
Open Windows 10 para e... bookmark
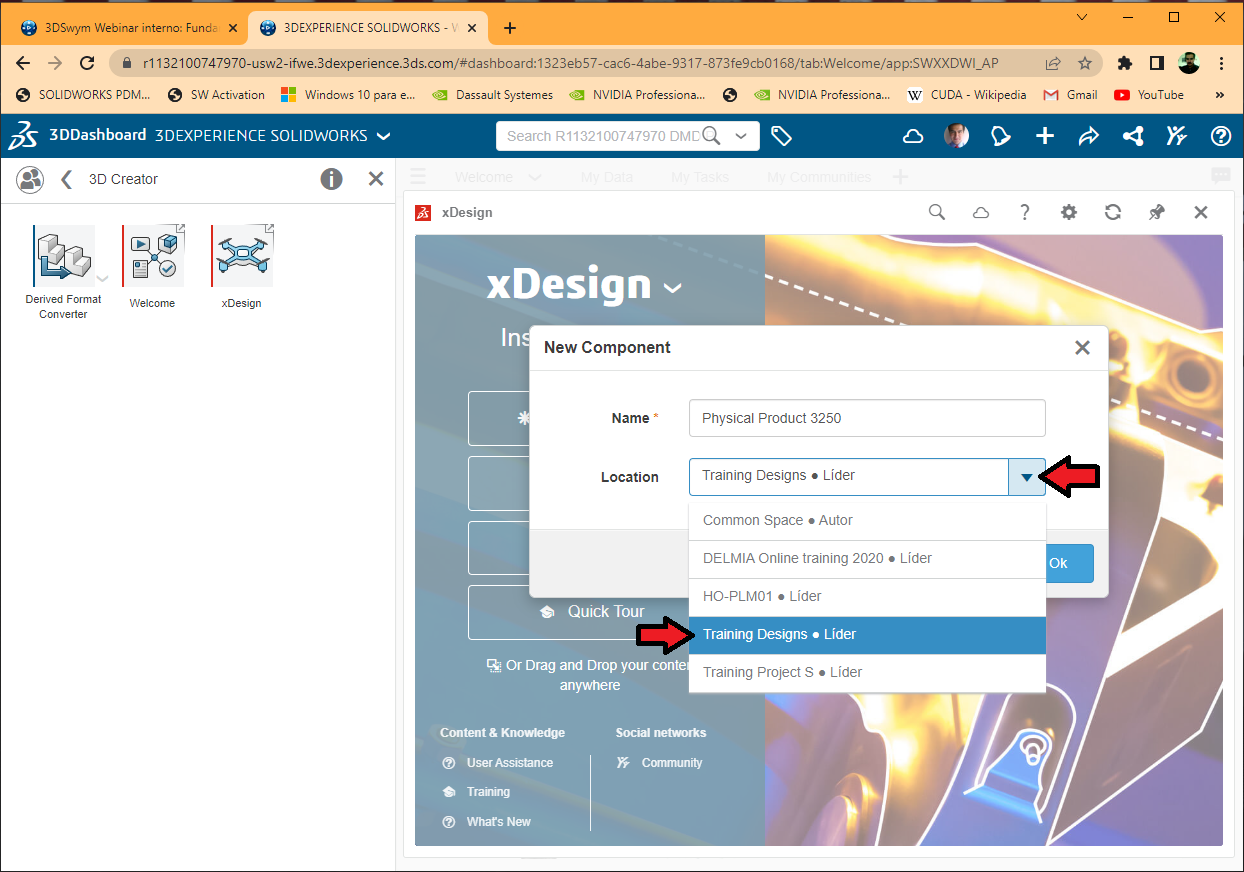pyautogui.click(x=348, y=95)
